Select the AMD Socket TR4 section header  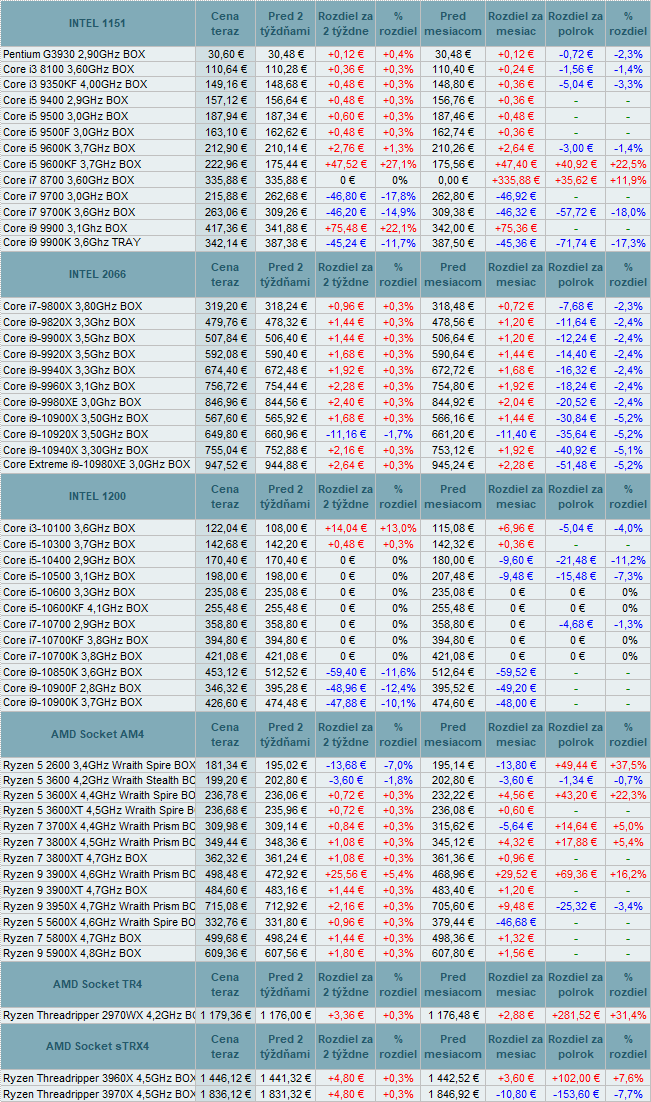[97, 984]
